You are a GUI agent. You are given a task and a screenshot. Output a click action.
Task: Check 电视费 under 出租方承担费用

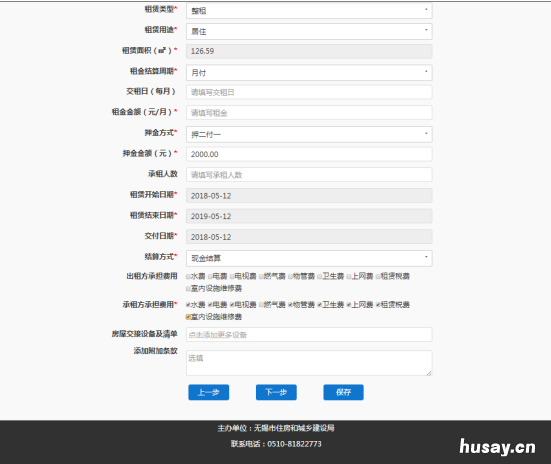point(232,277)
